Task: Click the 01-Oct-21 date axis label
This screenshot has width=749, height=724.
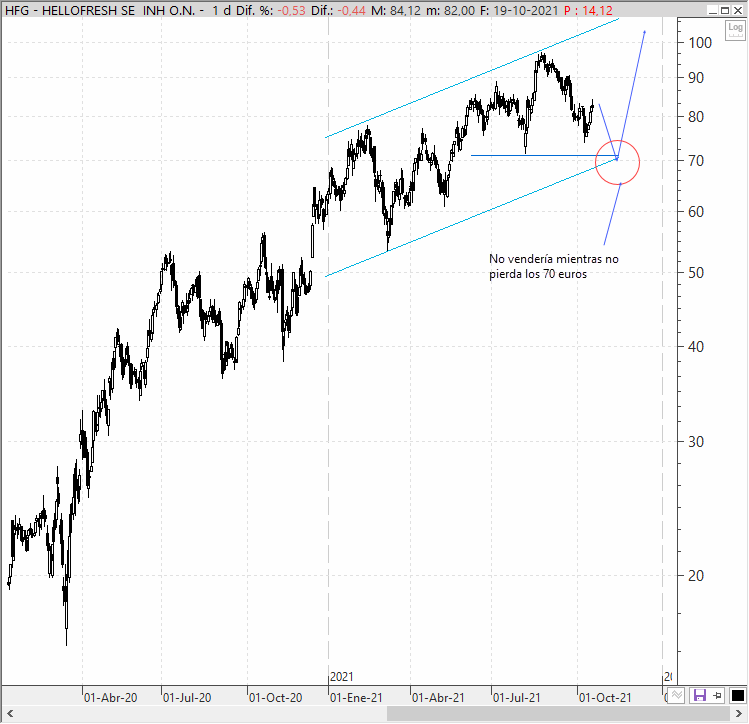Action: tap(605, 698)
